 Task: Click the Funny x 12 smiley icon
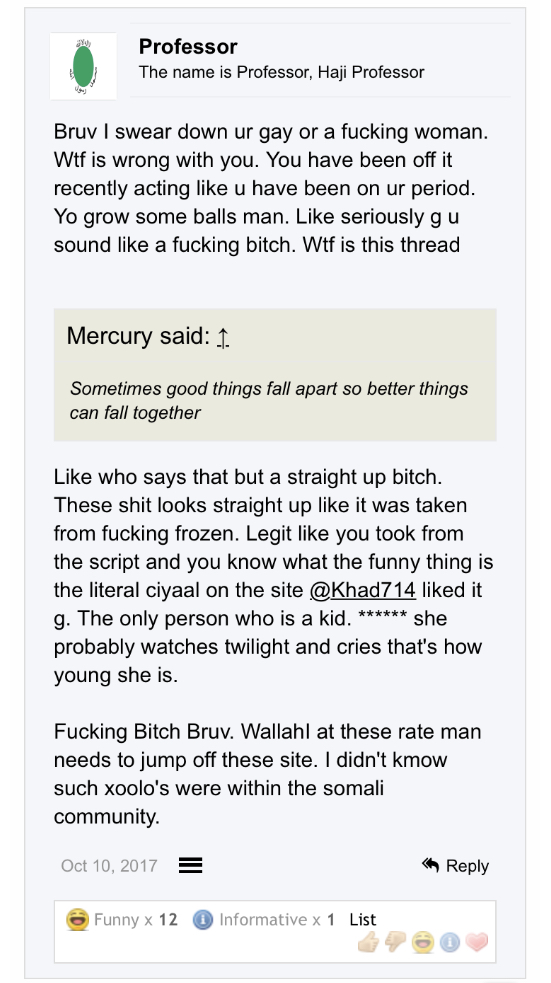tap(77, 920)
